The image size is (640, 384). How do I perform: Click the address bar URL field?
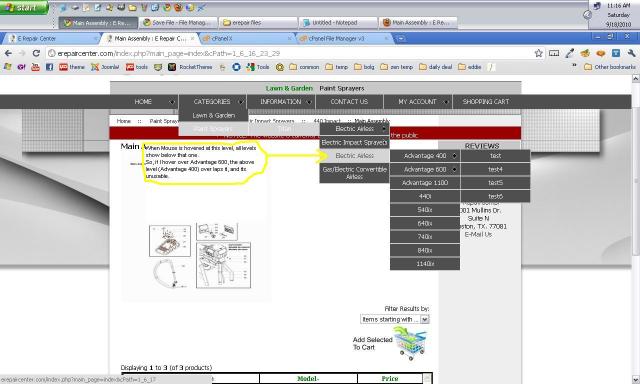point(286,53)
